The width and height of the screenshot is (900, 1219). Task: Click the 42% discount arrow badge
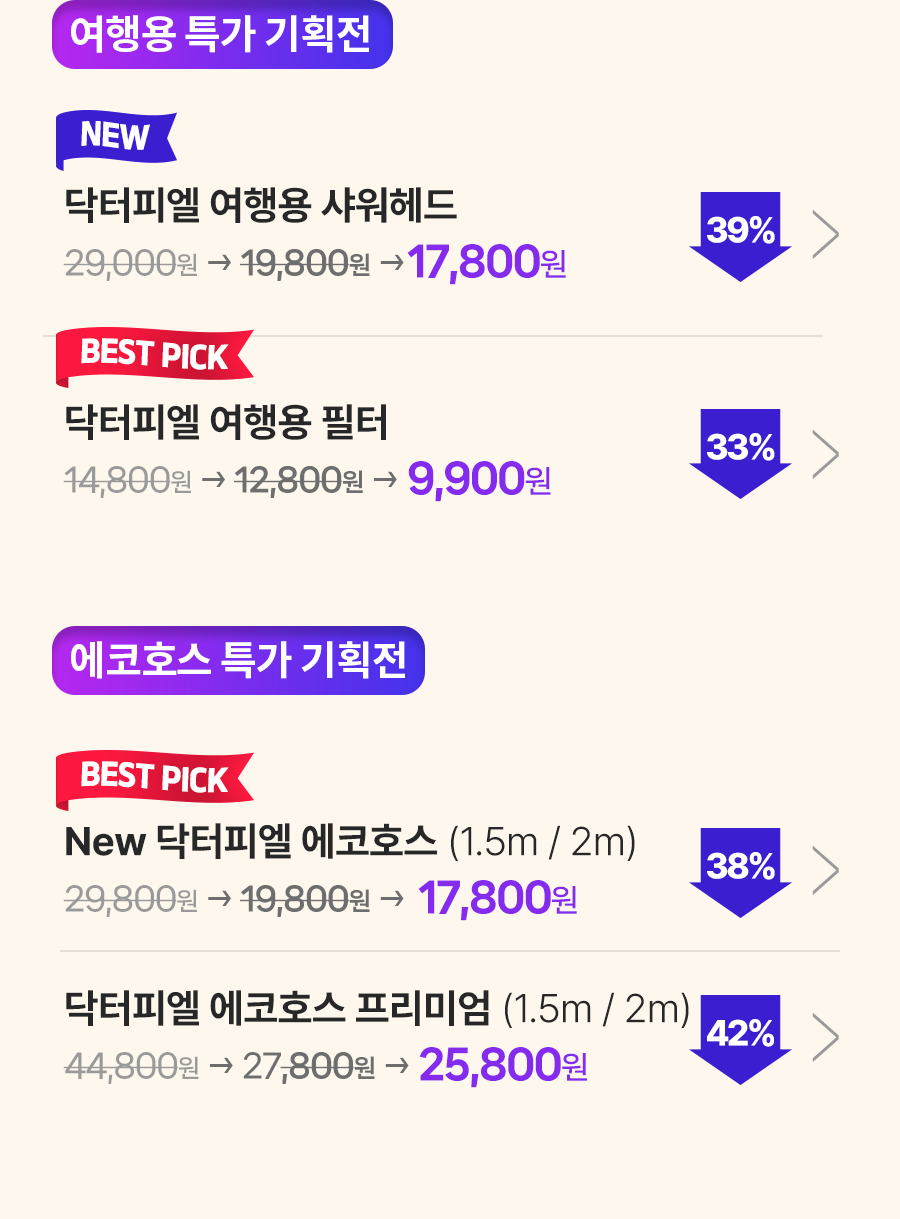(x=740, y=1040)
